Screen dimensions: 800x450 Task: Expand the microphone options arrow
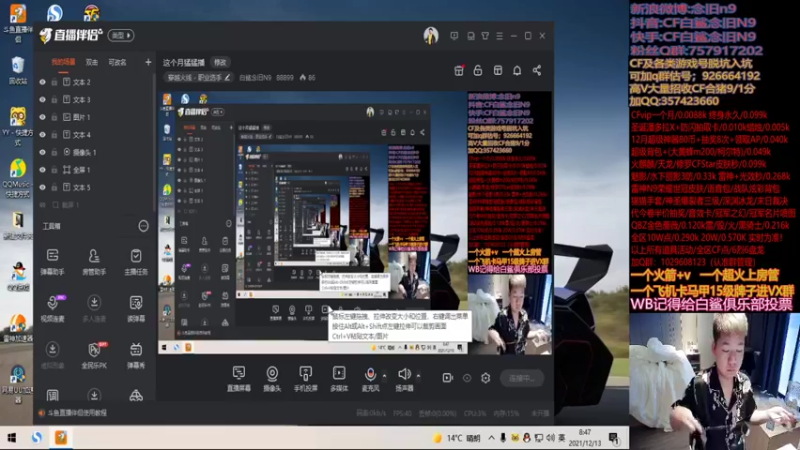click(x=384, y=376)
